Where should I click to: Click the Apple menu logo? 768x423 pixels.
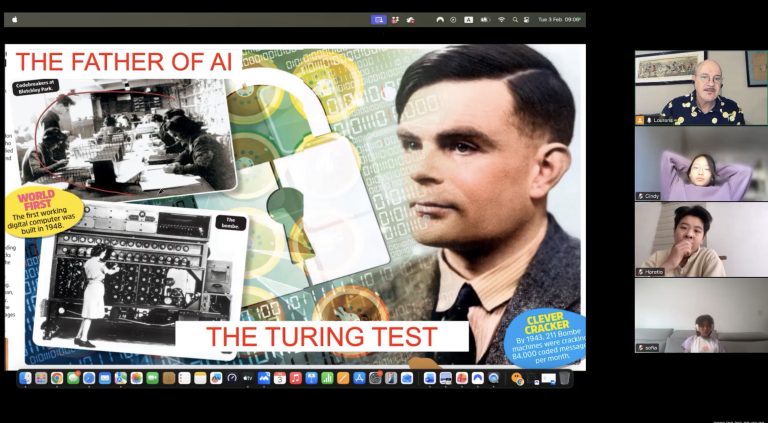click(x=15, y=19)
